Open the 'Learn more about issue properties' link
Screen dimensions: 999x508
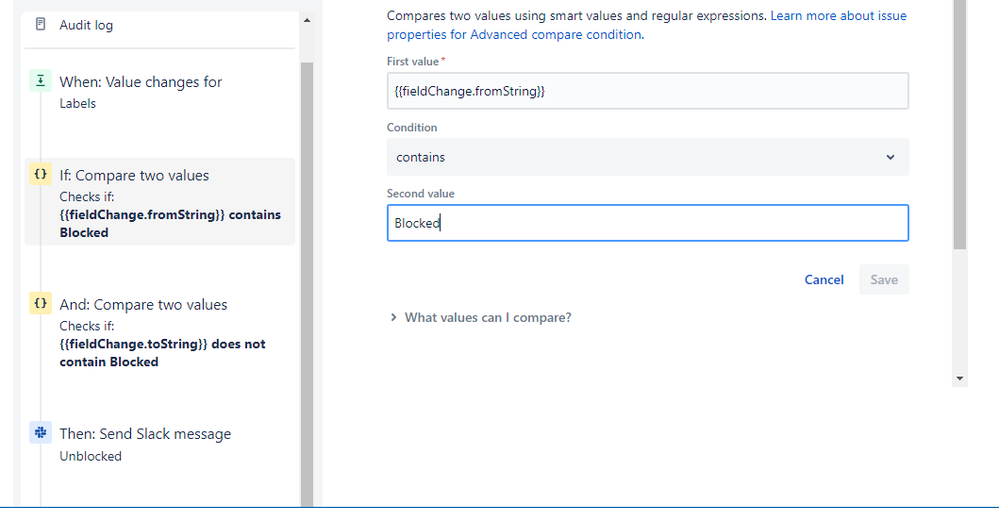[x=646, y=25]
